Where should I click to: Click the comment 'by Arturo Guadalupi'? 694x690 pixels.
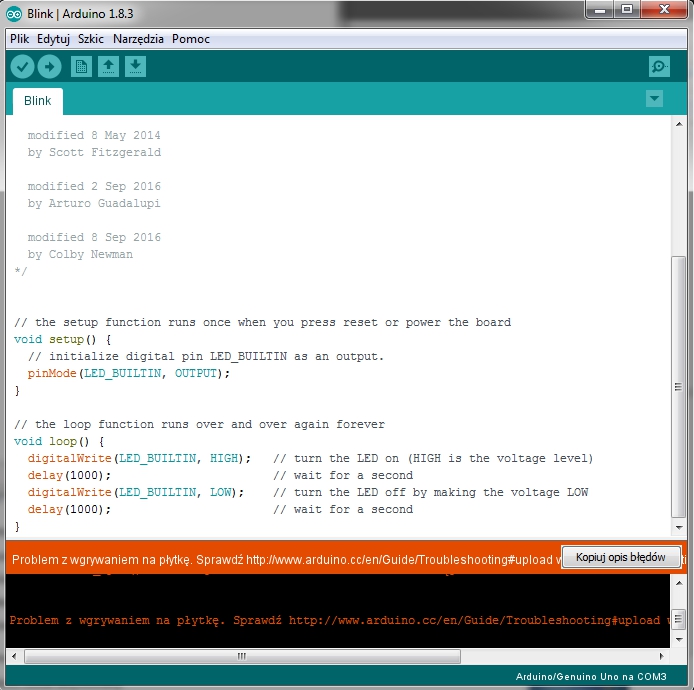[94, 203]
